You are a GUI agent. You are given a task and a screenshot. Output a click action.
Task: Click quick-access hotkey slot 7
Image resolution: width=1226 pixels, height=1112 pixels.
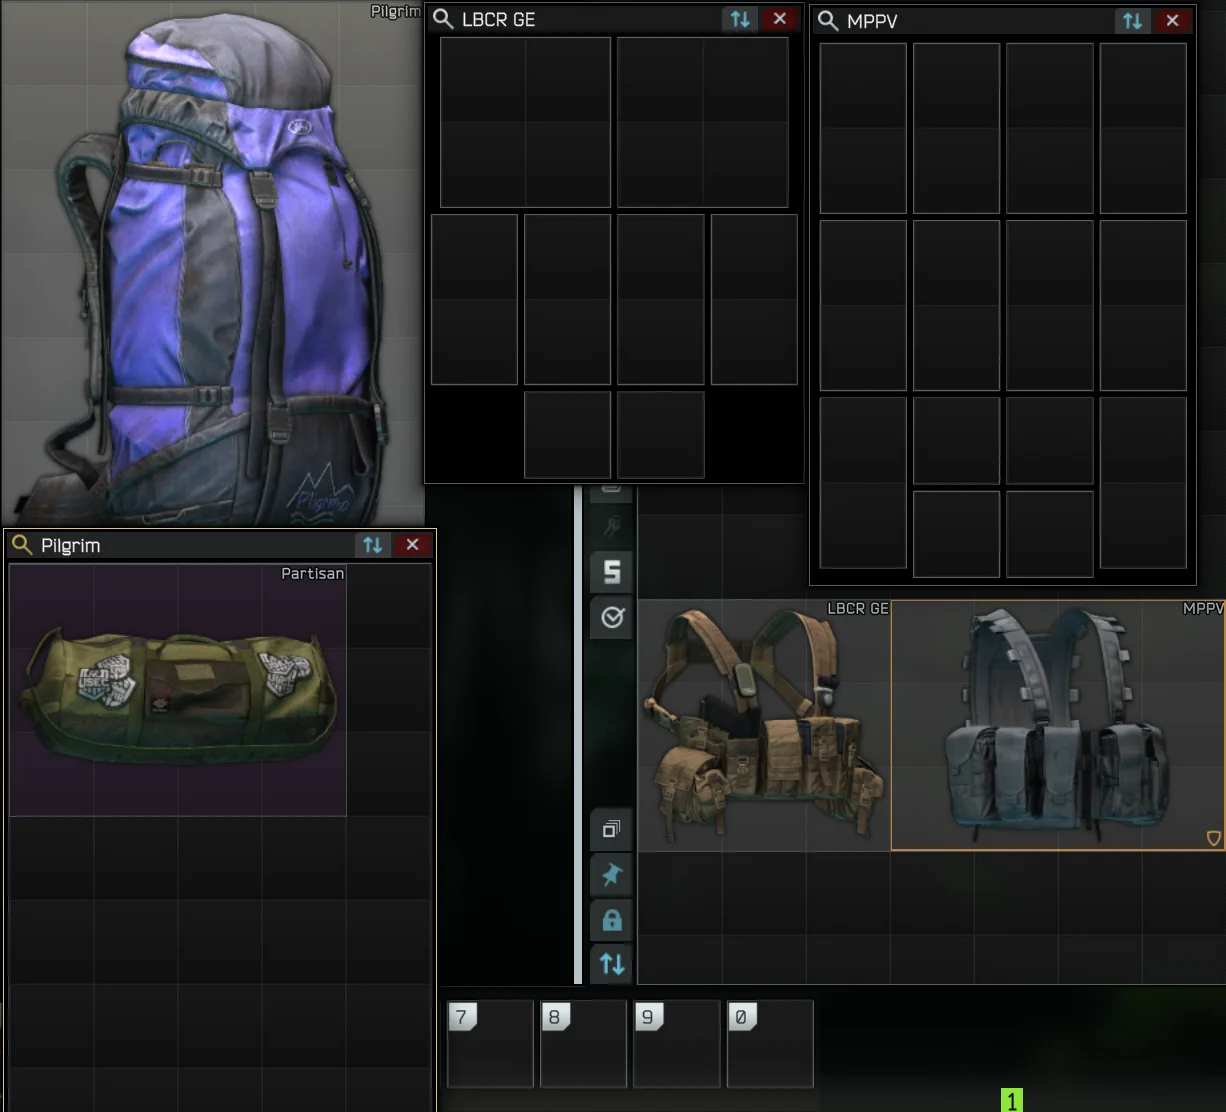[x=490, y=1044]
